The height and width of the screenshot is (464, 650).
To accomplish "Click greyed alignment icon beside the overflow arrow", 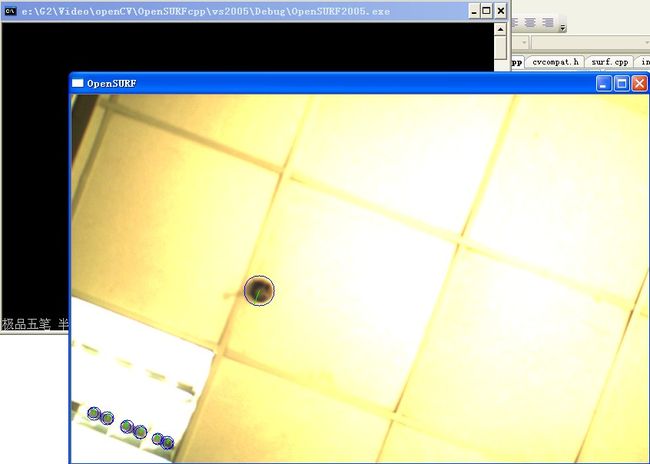I will tap(548, 22).
